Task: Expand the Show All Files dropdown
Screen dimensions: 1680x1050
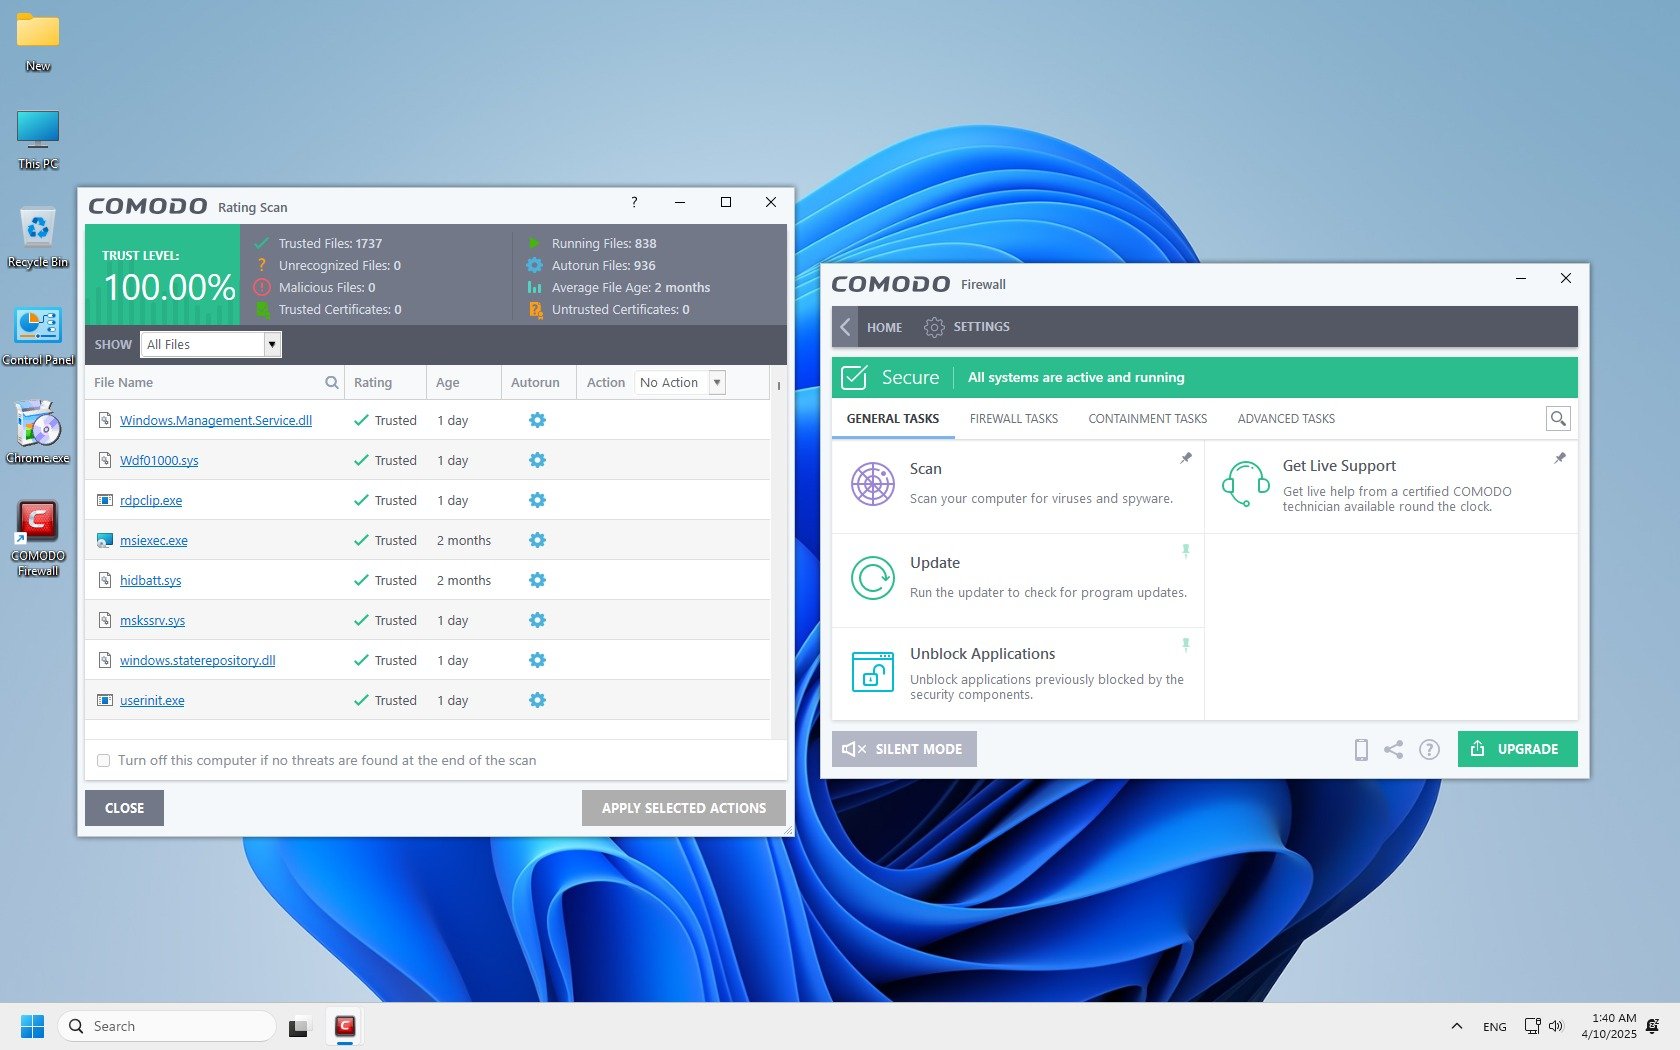Action: [271, 345]
